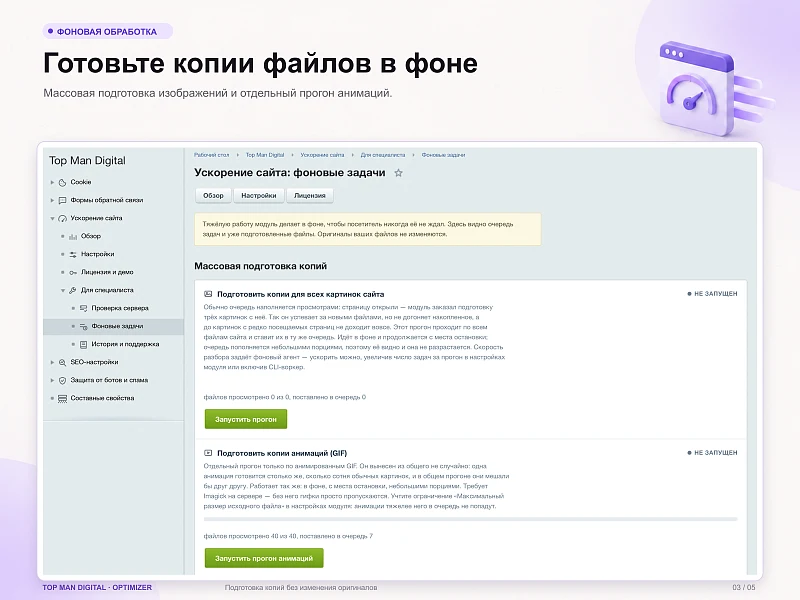The width and height of the screenshot is (800, 600).
Task: Click Top Man Digital sidebar title
Action: click(x=87, y=161)
